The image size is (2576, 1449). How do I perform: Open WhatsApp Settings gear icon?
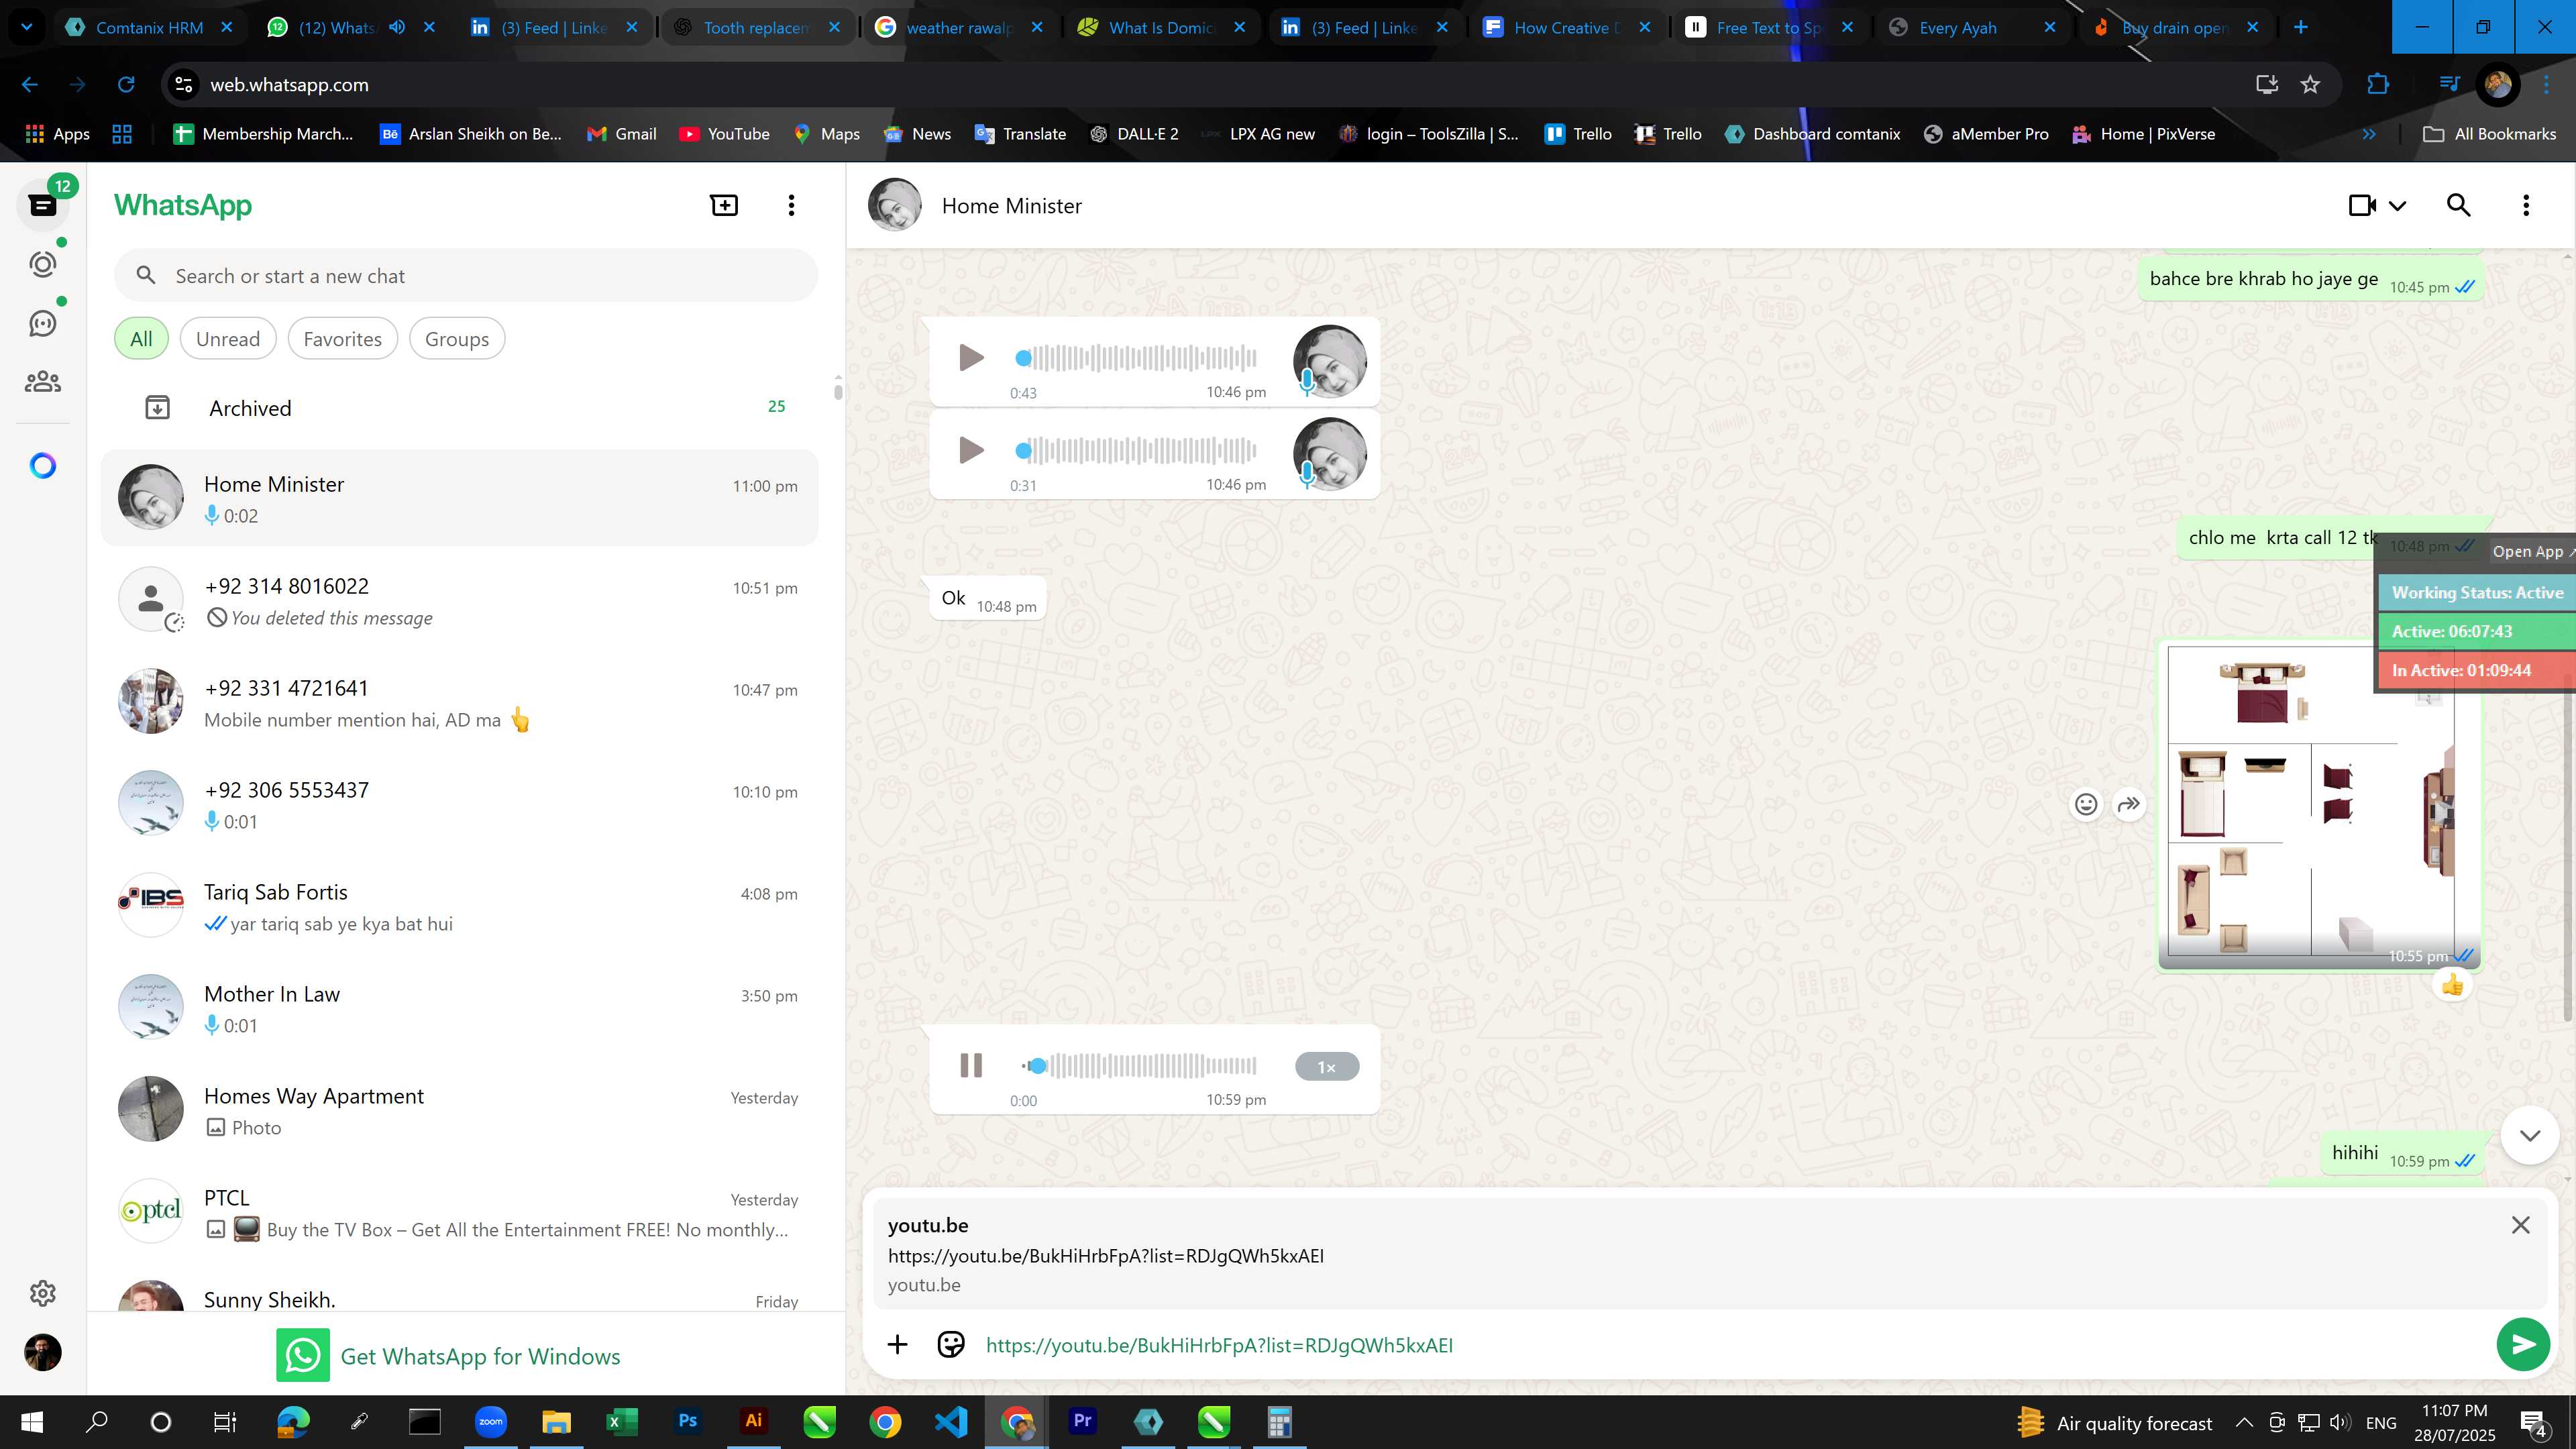coord(43,1293)
